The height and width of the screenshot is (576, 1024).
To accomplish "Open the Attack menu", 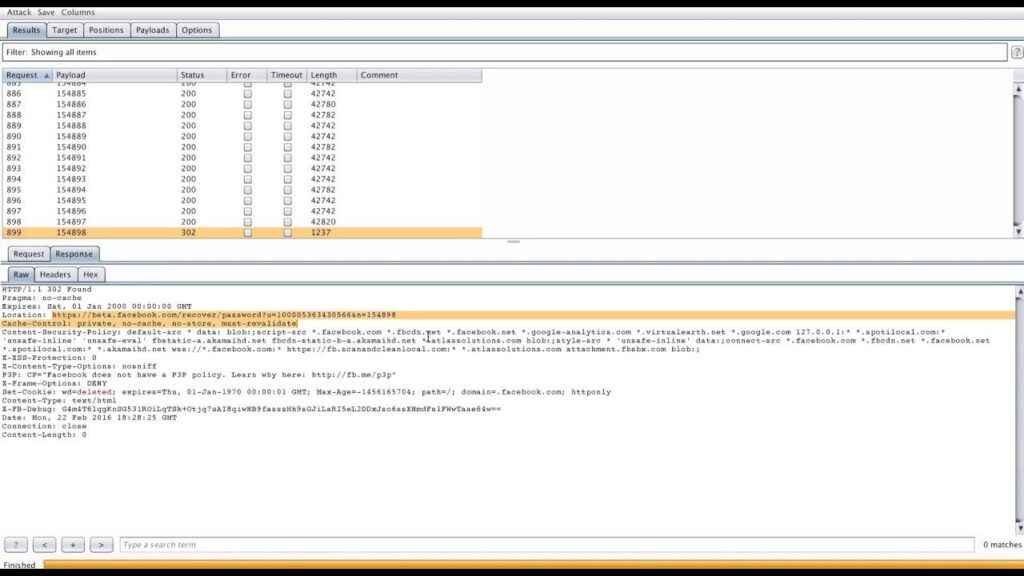I will point(19,13).
